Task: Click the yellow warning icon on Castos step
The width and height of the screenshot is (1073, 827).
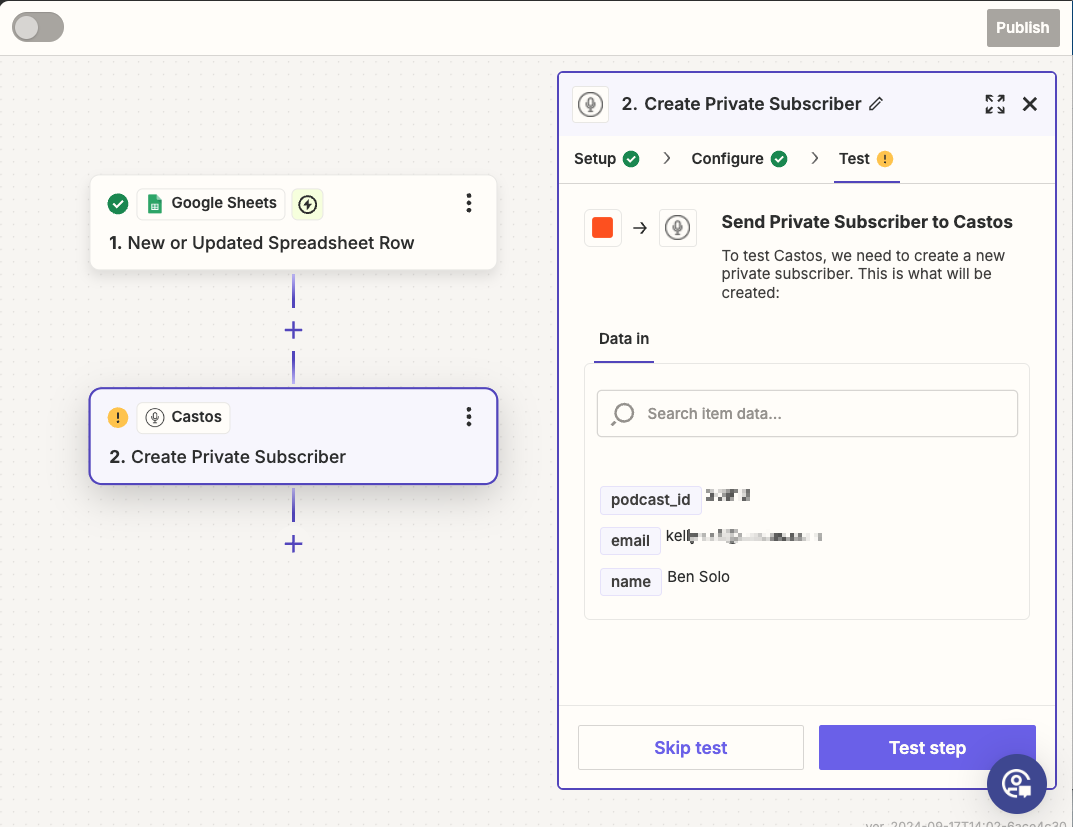Action: tap(118, 417)
